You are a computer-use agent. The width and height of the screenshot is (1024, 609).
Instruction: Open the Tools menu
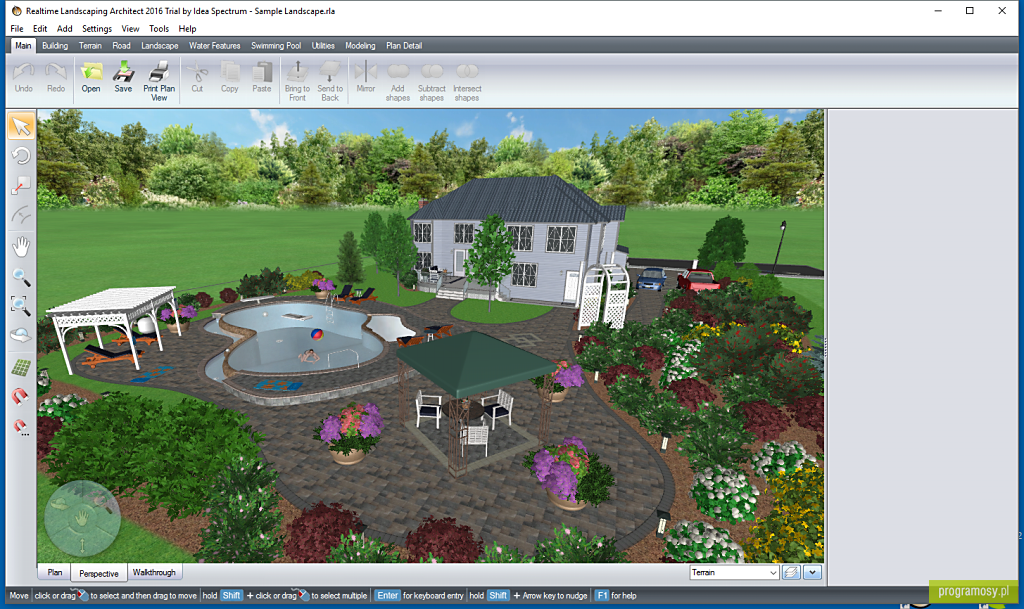159,29
